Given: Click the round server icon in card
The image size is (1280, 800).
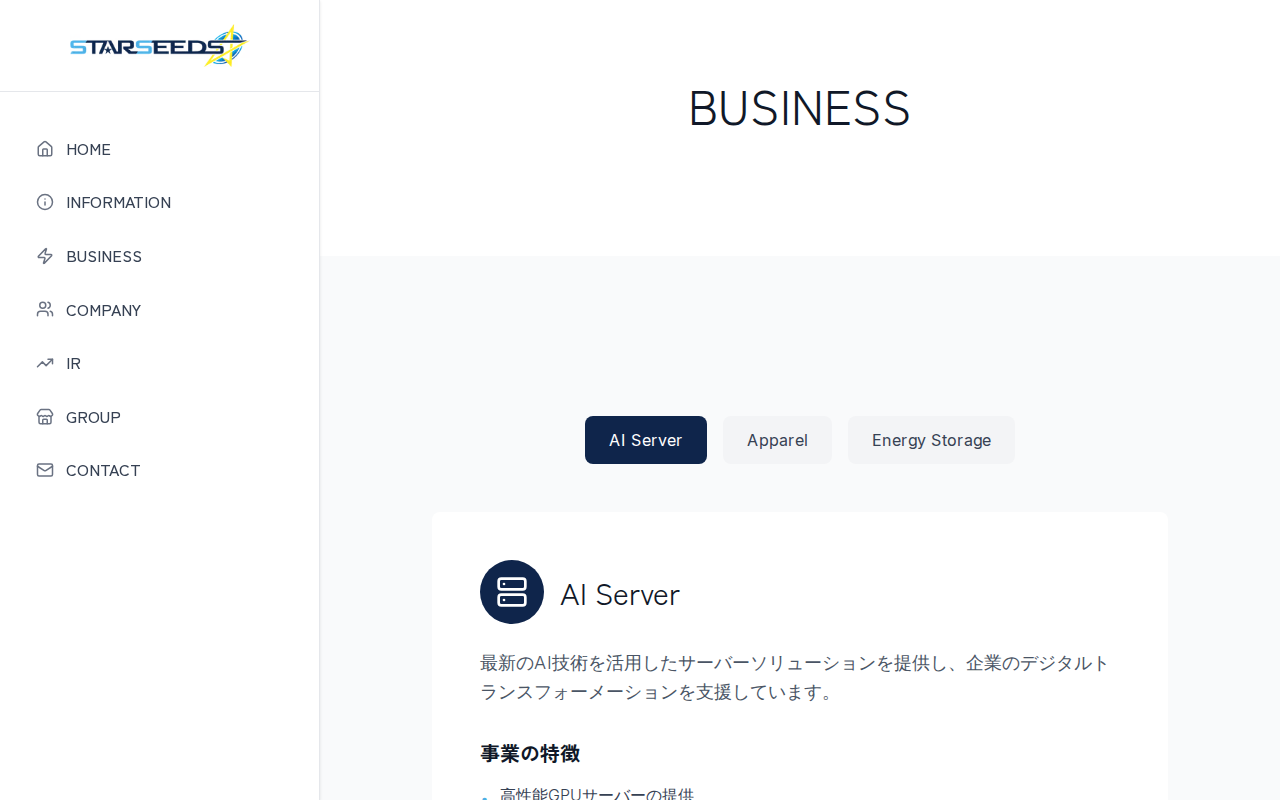Looking at the screenshot, I should (x=512, y=592).
